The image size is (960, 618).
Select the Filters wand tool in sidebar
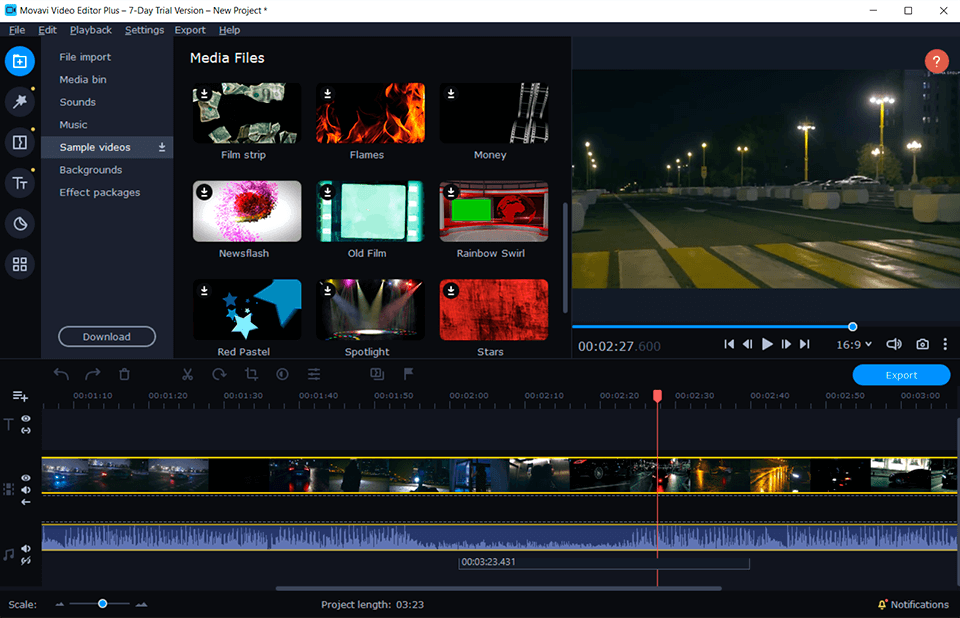20,101
